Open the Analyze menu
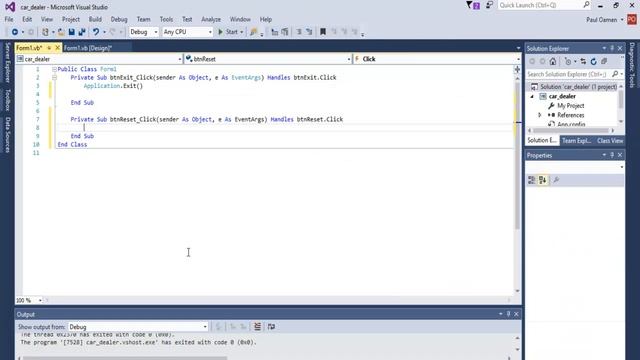 (211, 19)
